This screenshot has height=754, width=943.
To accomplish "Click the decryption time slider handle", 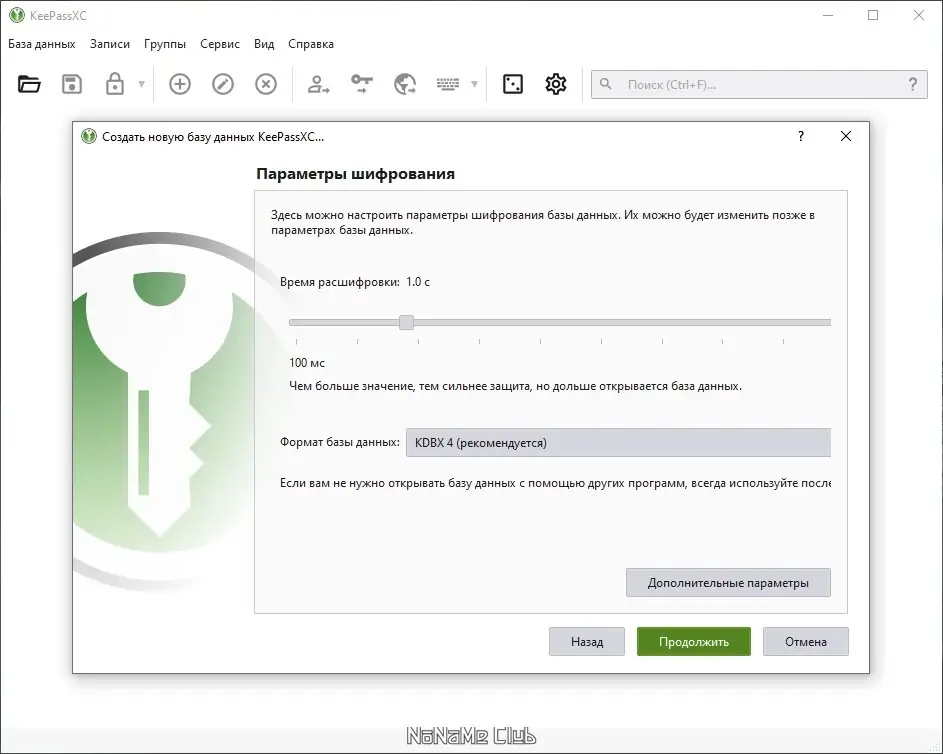I will (407, 322).
